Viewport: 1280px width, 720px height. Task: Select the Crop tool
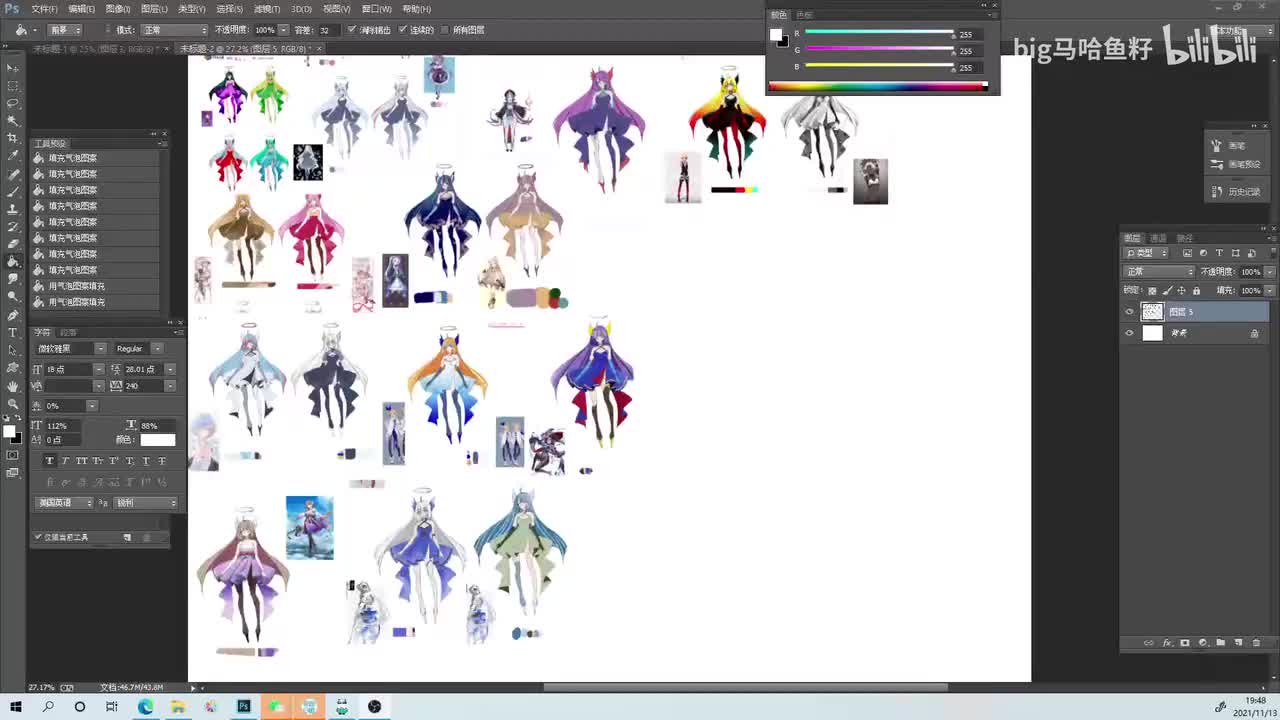(x=13, y=138)
